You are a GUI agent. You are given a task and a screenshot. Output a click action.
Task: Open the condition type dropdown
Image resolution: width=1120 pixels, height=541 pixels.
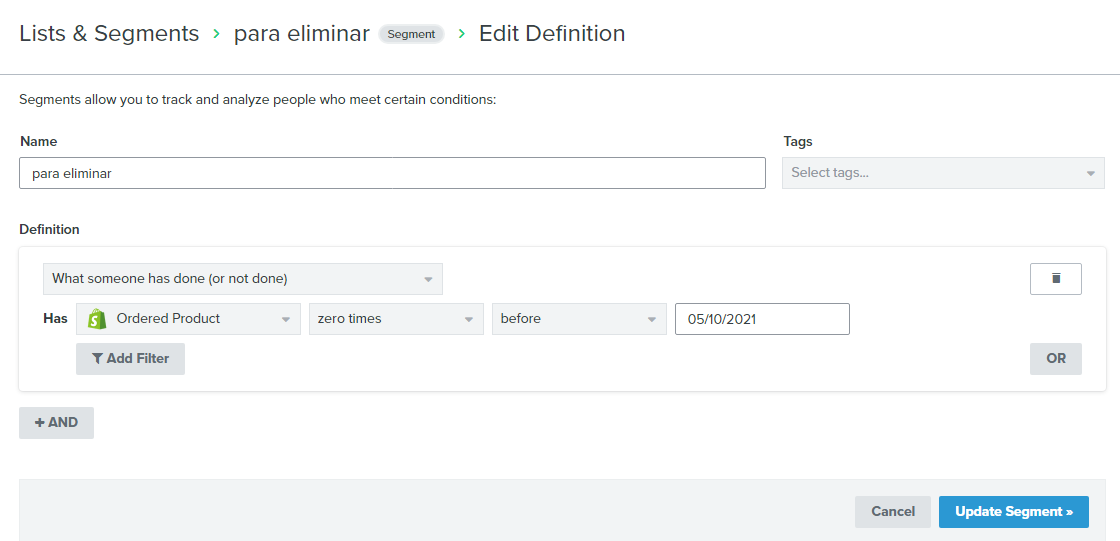[x=243, y=279]
